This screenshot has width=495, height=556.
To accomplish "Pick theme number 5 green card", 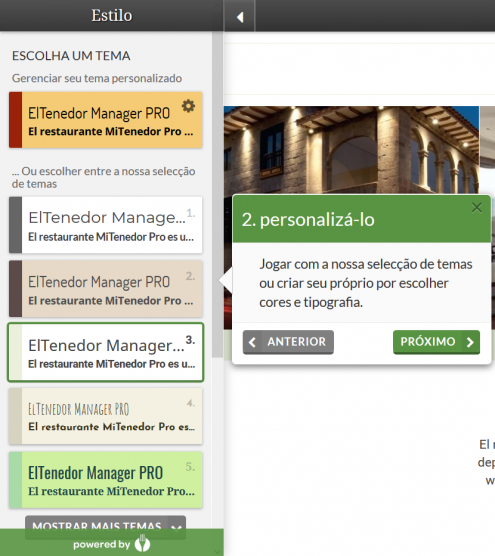I will pyautogui.click(x=106, y=480).
